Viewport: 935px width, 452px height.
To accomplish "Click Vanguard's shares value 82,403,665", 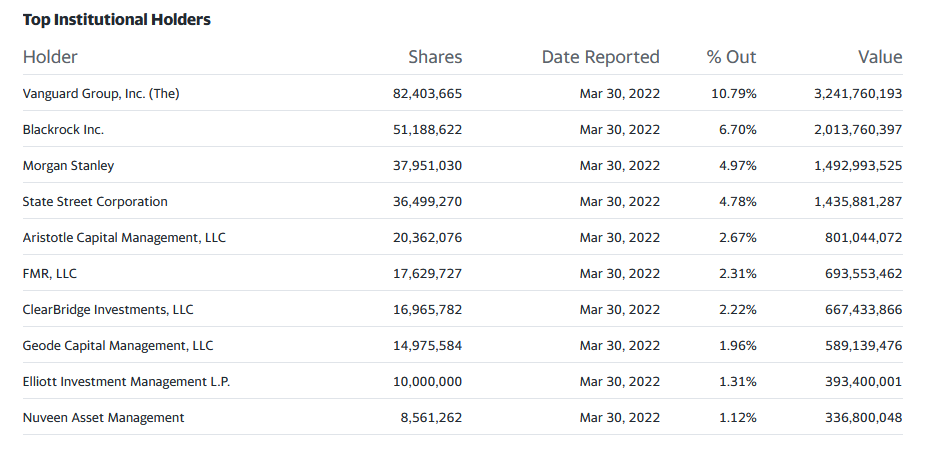I will click(x=428, y=94).
